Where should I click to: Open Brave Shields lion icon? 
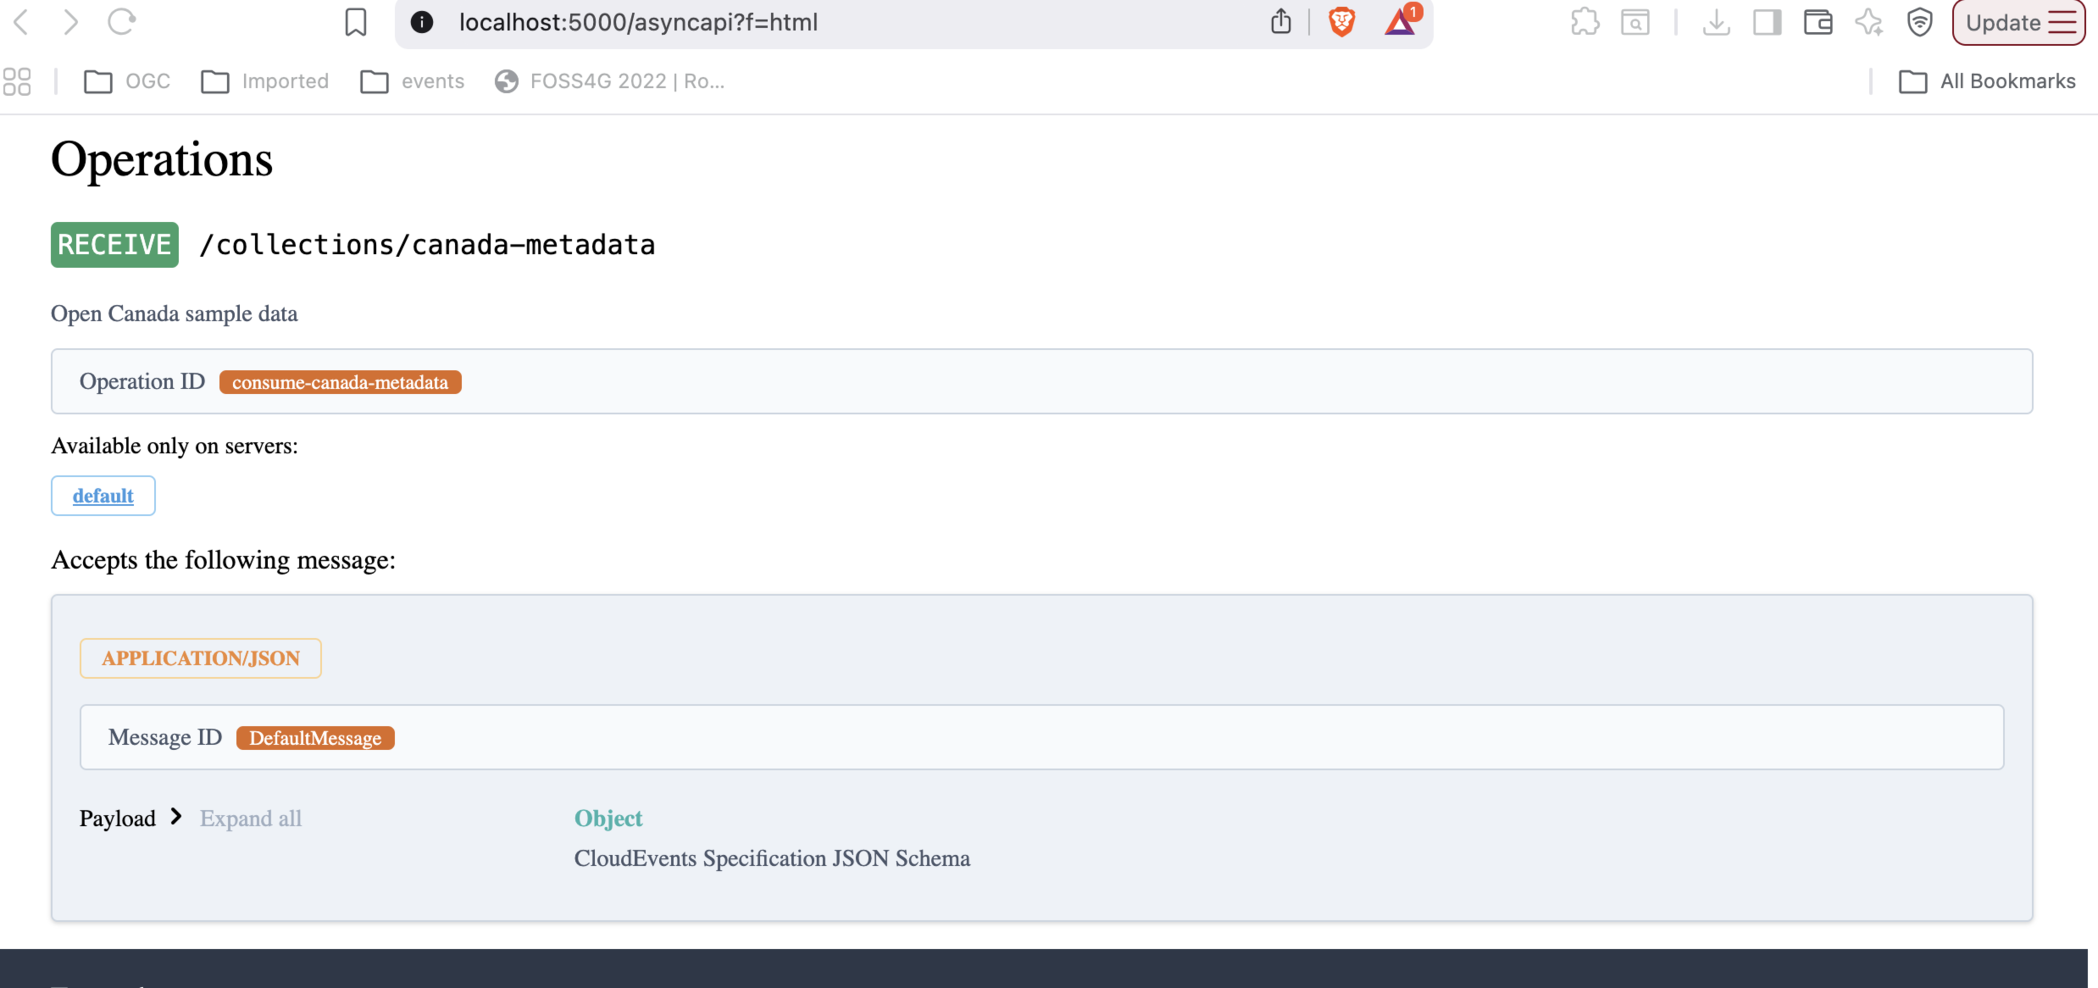pyautogui.click(x=1341, y=22)
